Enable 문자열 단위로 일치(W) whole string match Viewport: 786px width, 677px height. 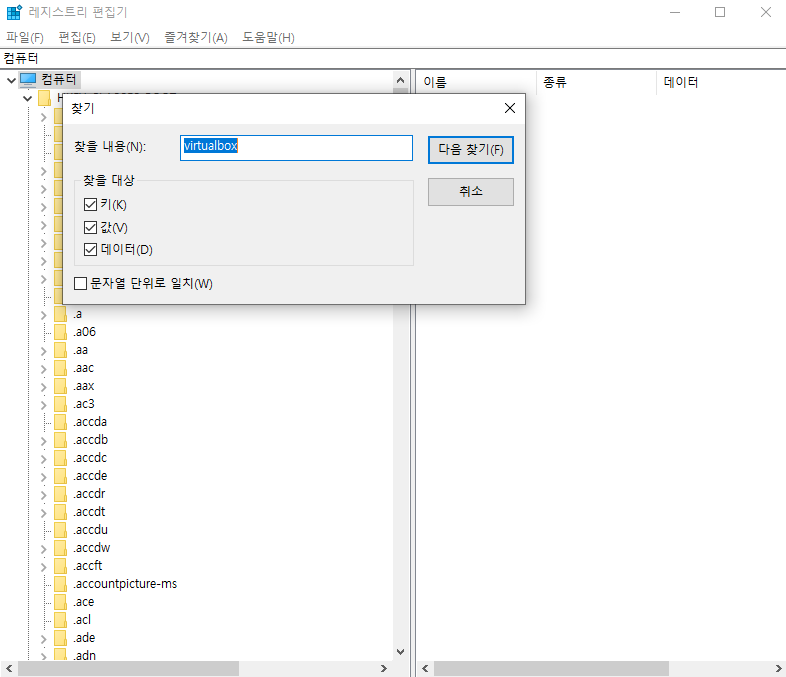80,284
